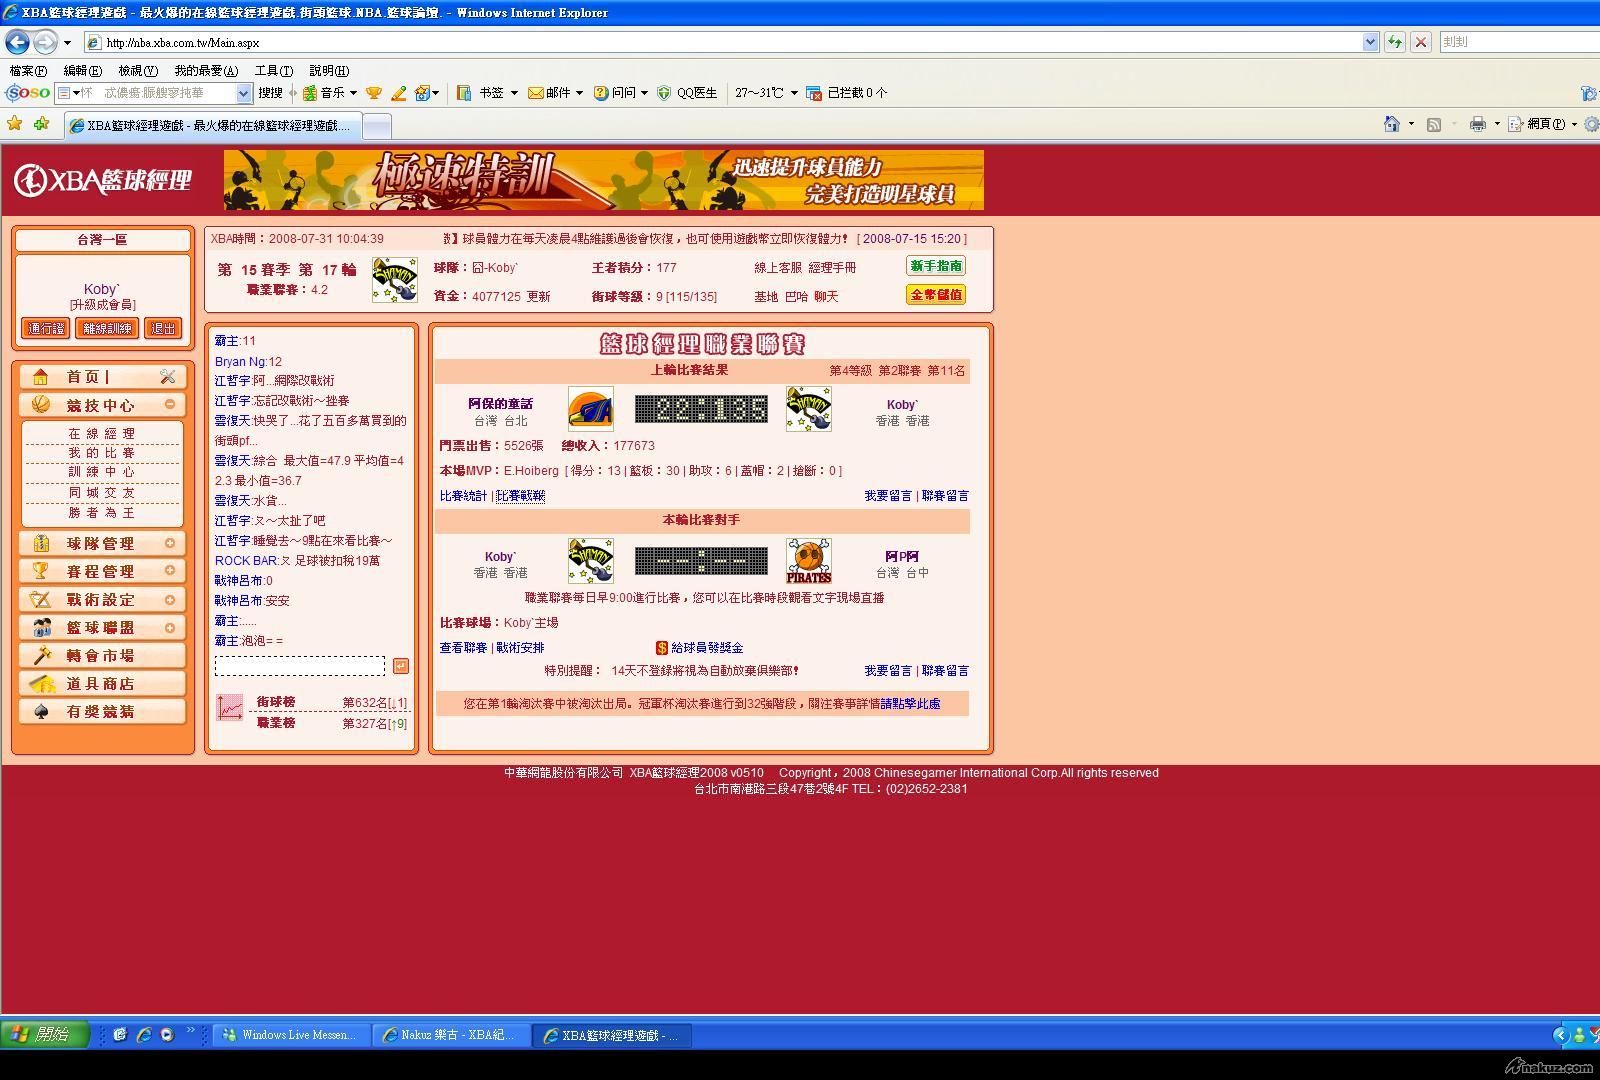Click the printer icon in command bar
Screen dimensions: 1600x1080
(x=1477, y=124)
